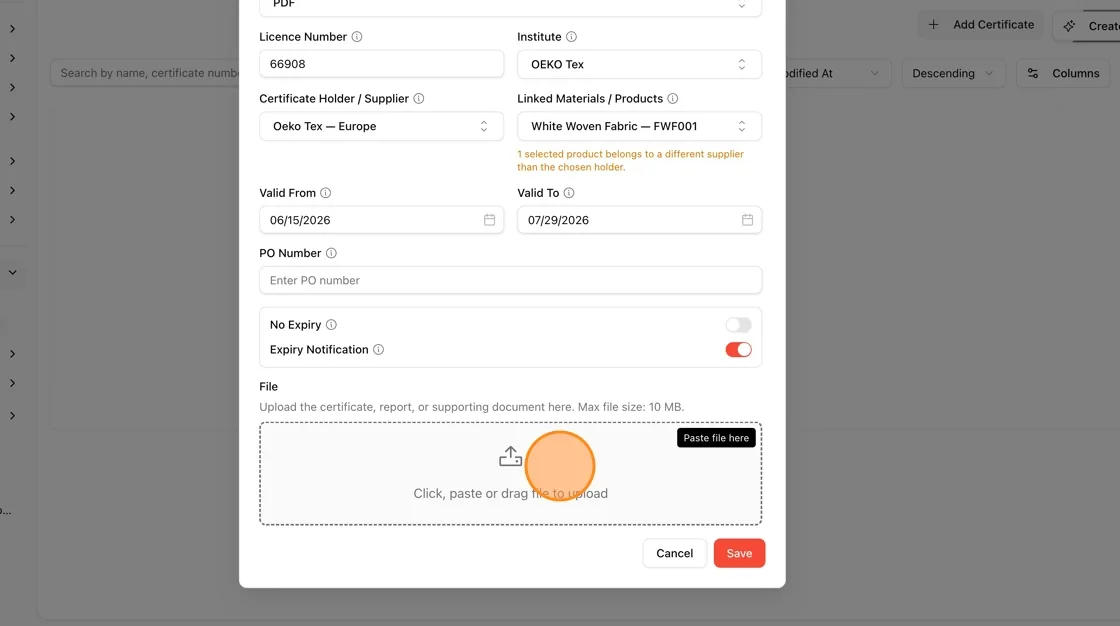Click the Valid To date field 07/29/2026
Image resolution: width=1120 pixels, height=626 pixels.
point(639,220)
